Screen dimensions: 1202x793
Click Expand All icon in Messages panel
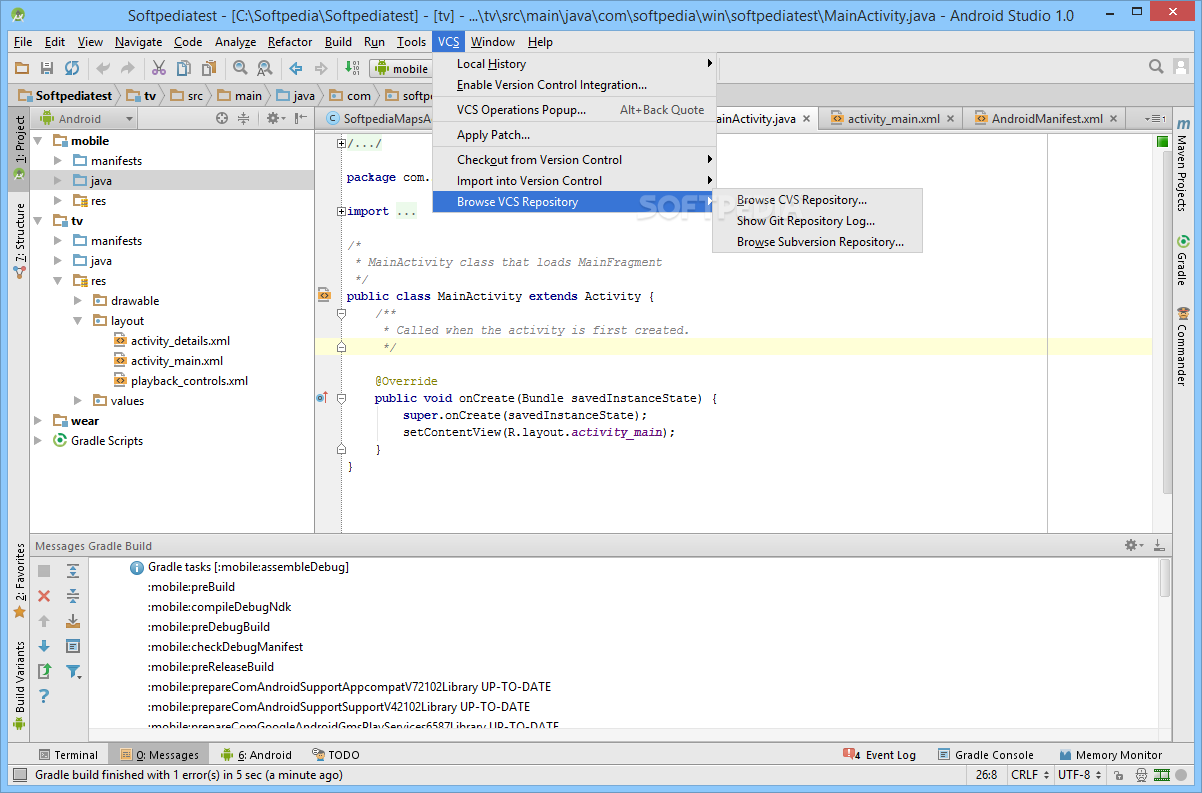(73, 571)
